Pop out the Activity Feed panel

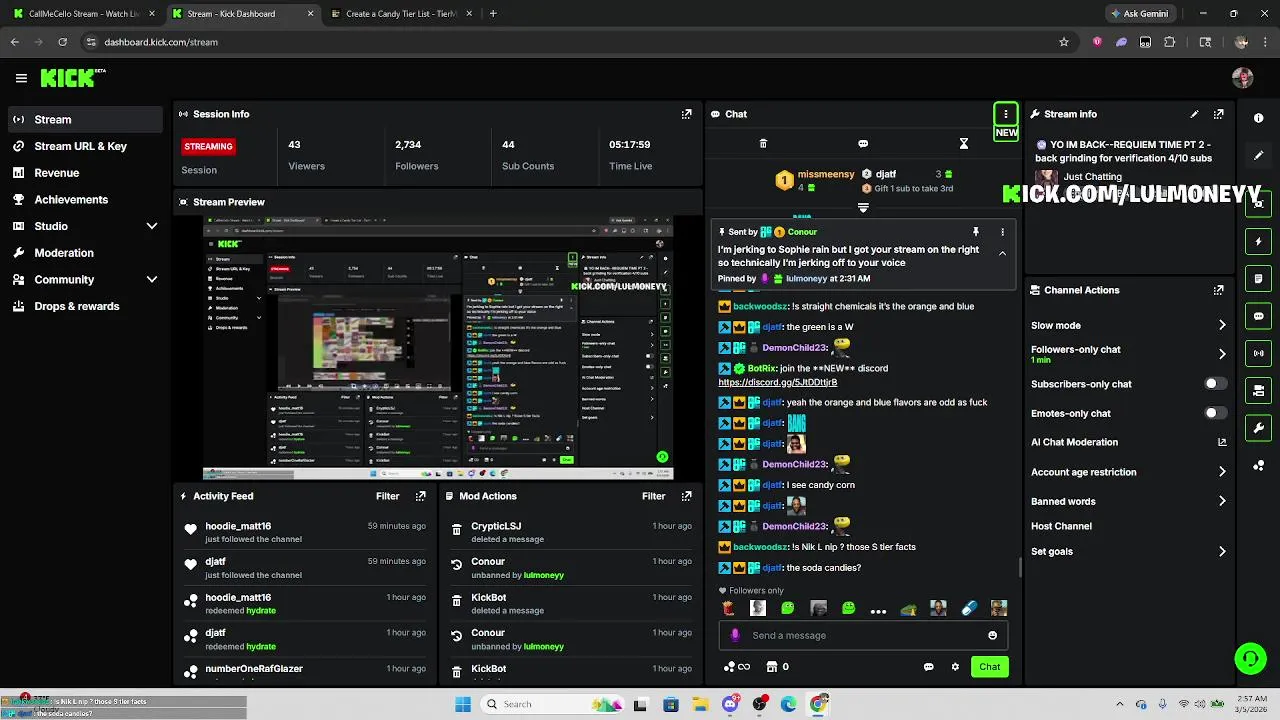pos(420,496)
